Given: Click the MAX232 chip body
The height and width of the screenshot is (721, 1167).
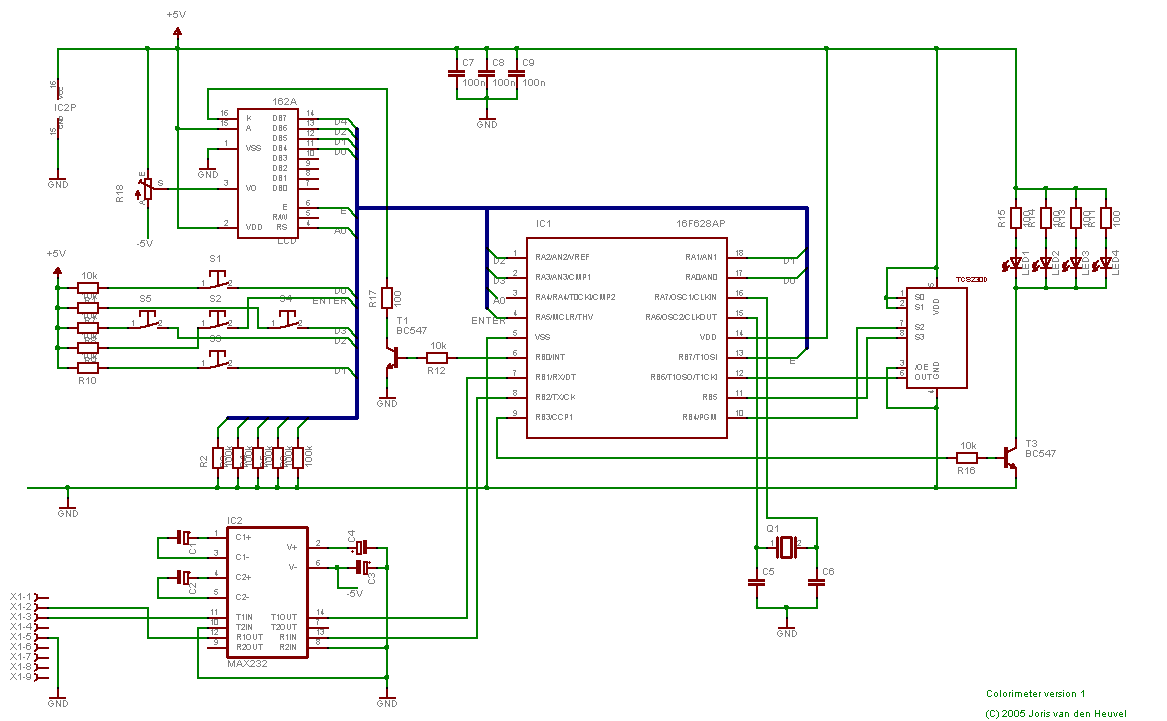Looking at the screenshot, I should click(x=267, y=592).
